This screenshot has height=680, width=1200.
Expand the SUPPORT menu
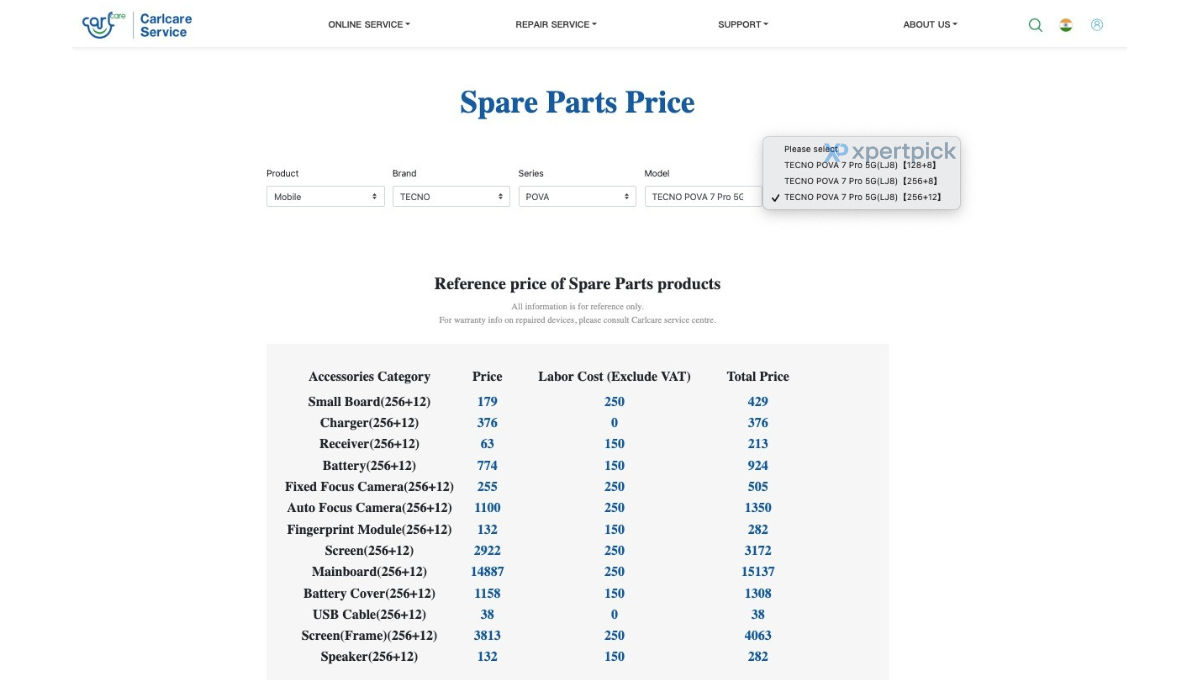(743, 25)
